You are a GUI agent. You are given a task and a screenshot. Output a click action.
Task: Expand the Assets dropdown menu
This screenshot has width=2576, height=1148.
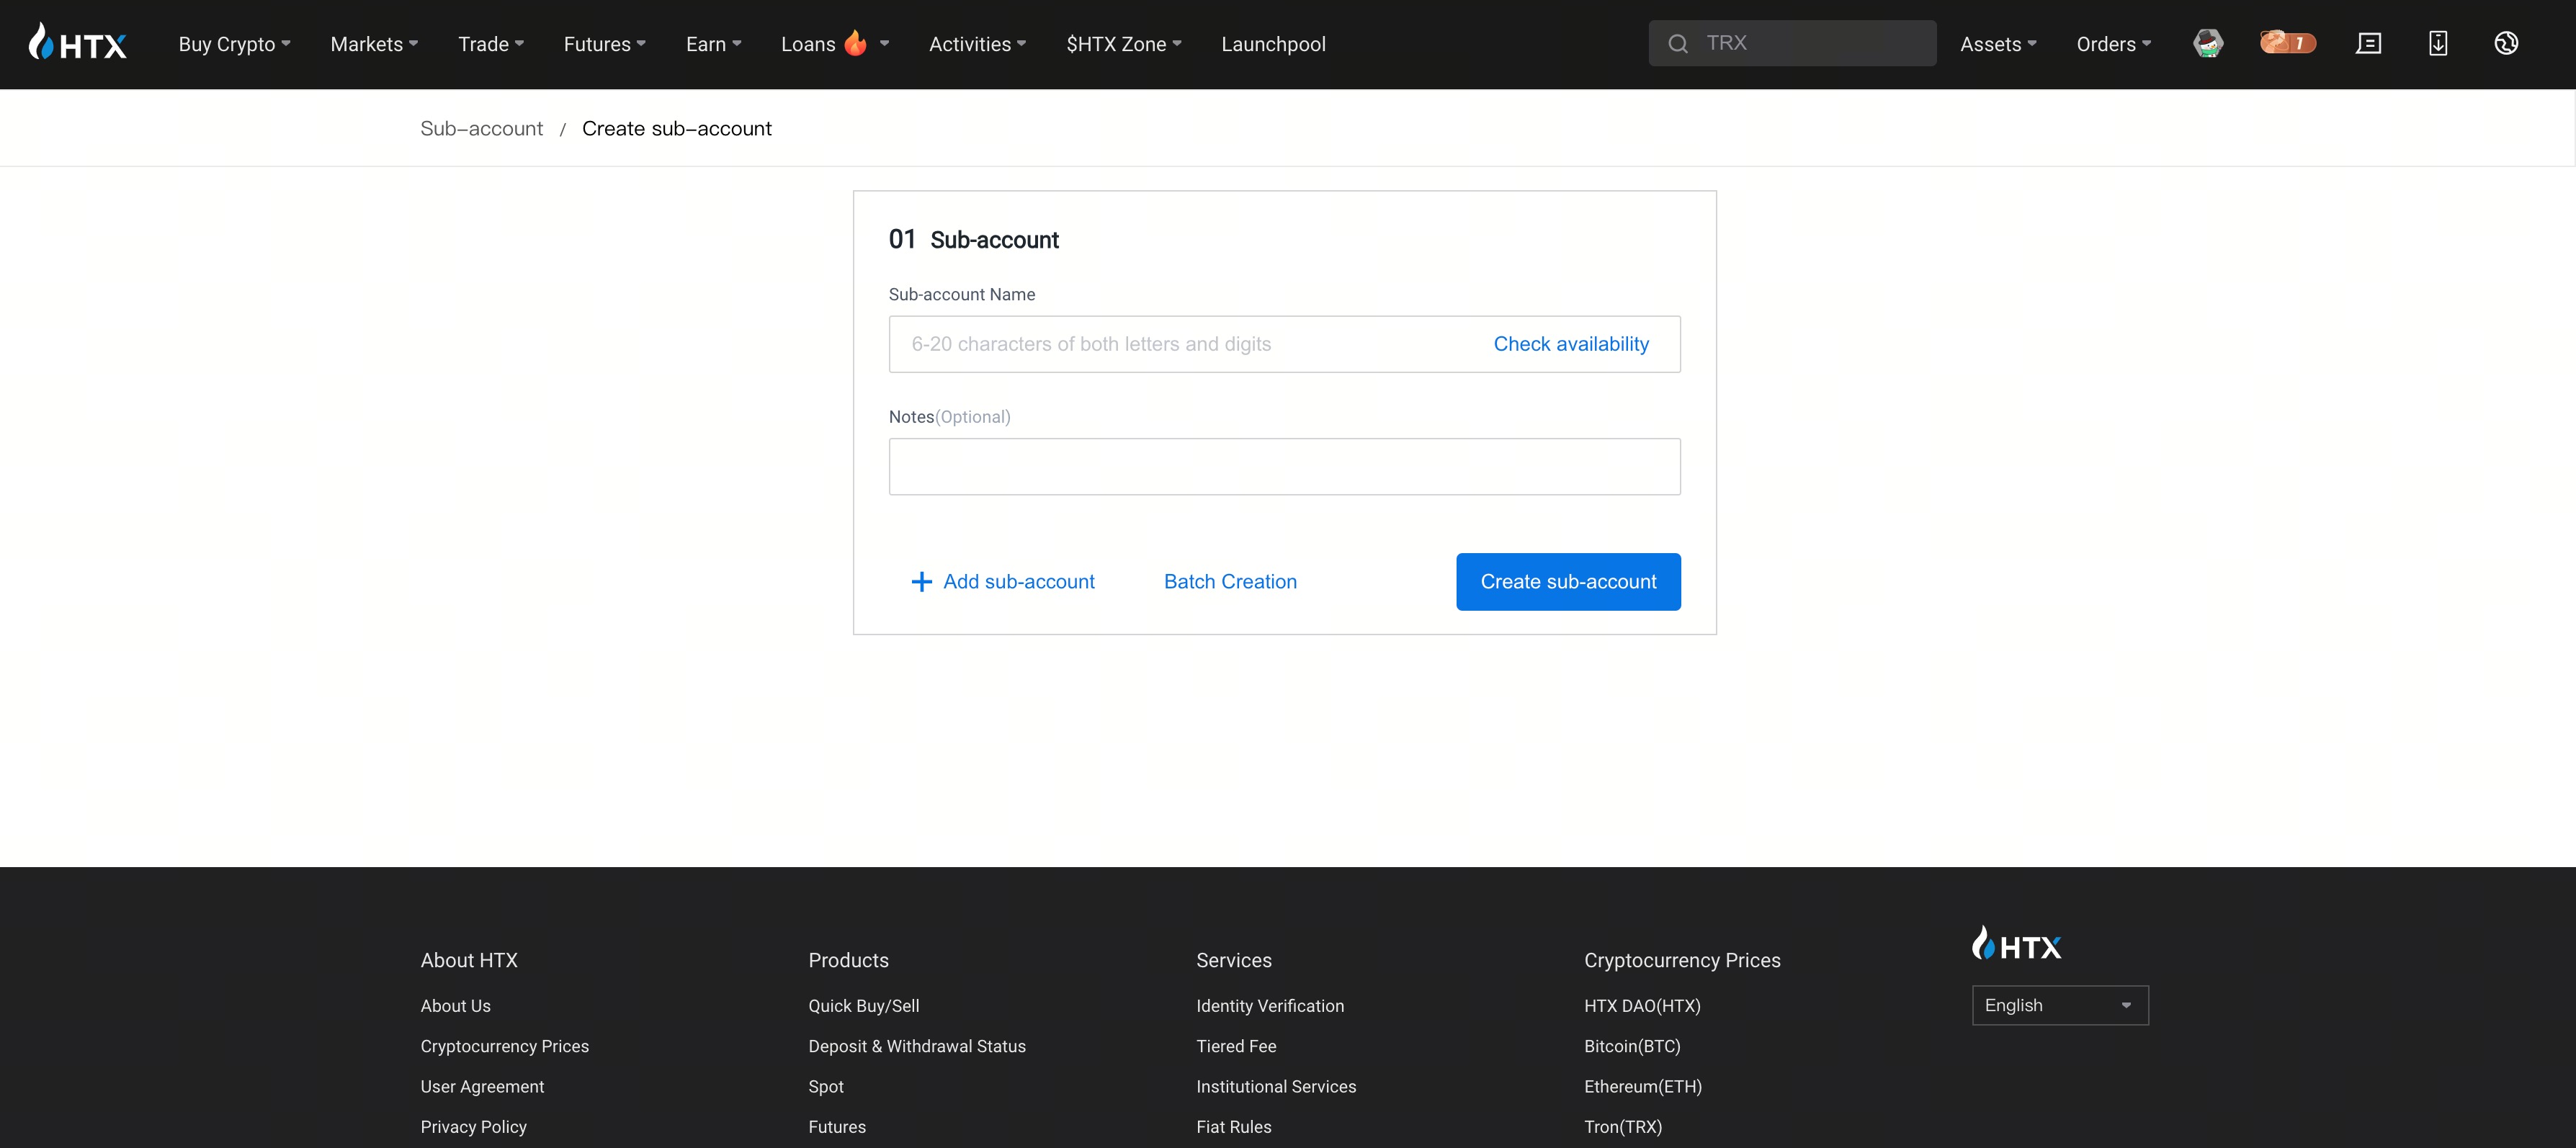pyautogui.click(x=1997, y=44)
